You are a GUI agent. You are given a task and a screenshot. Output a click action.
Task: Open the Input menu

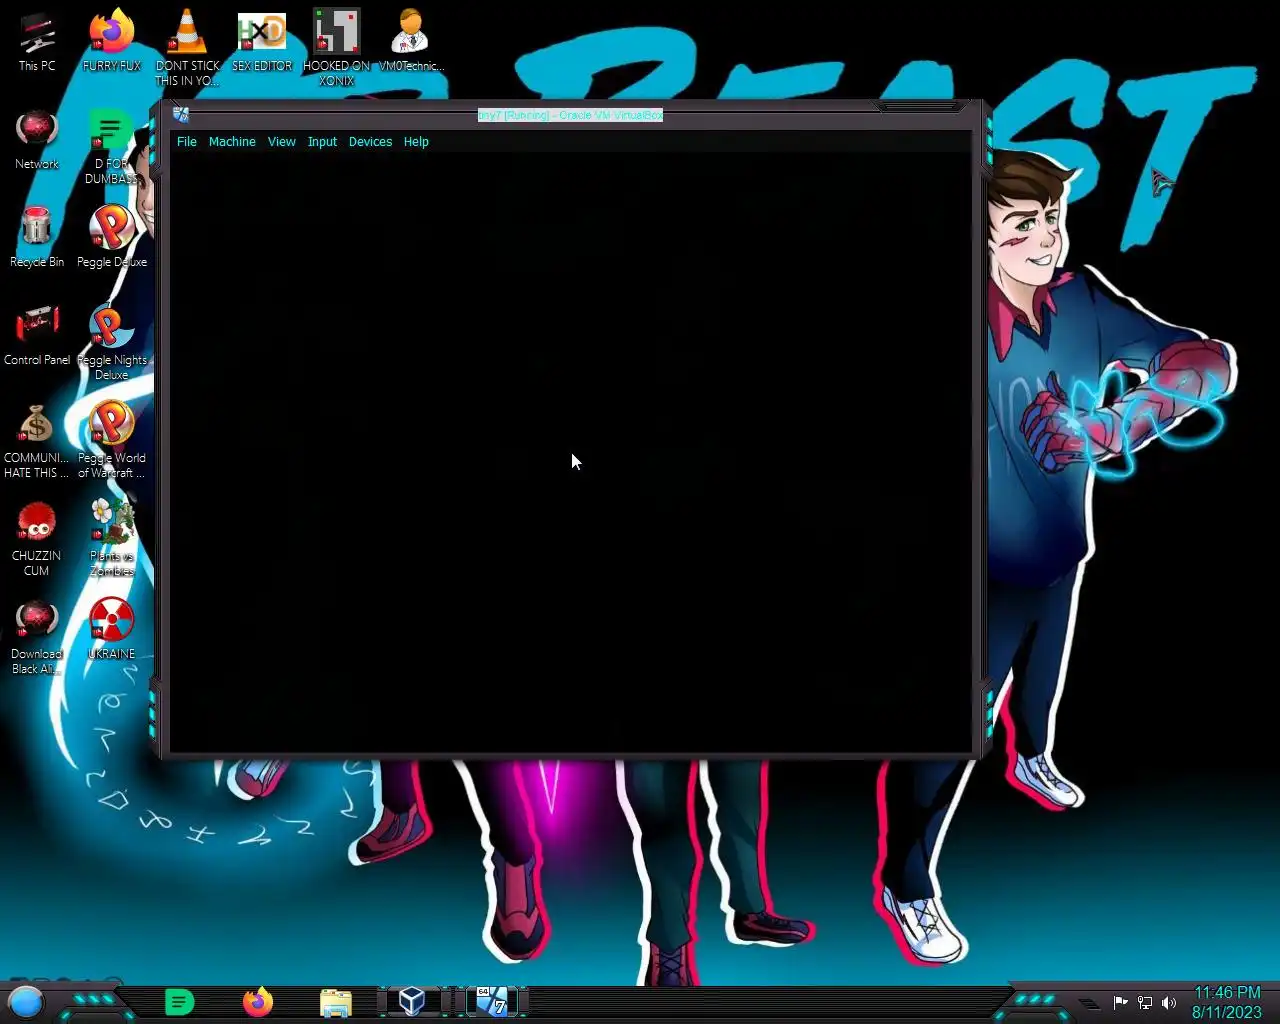coord(322,142)
